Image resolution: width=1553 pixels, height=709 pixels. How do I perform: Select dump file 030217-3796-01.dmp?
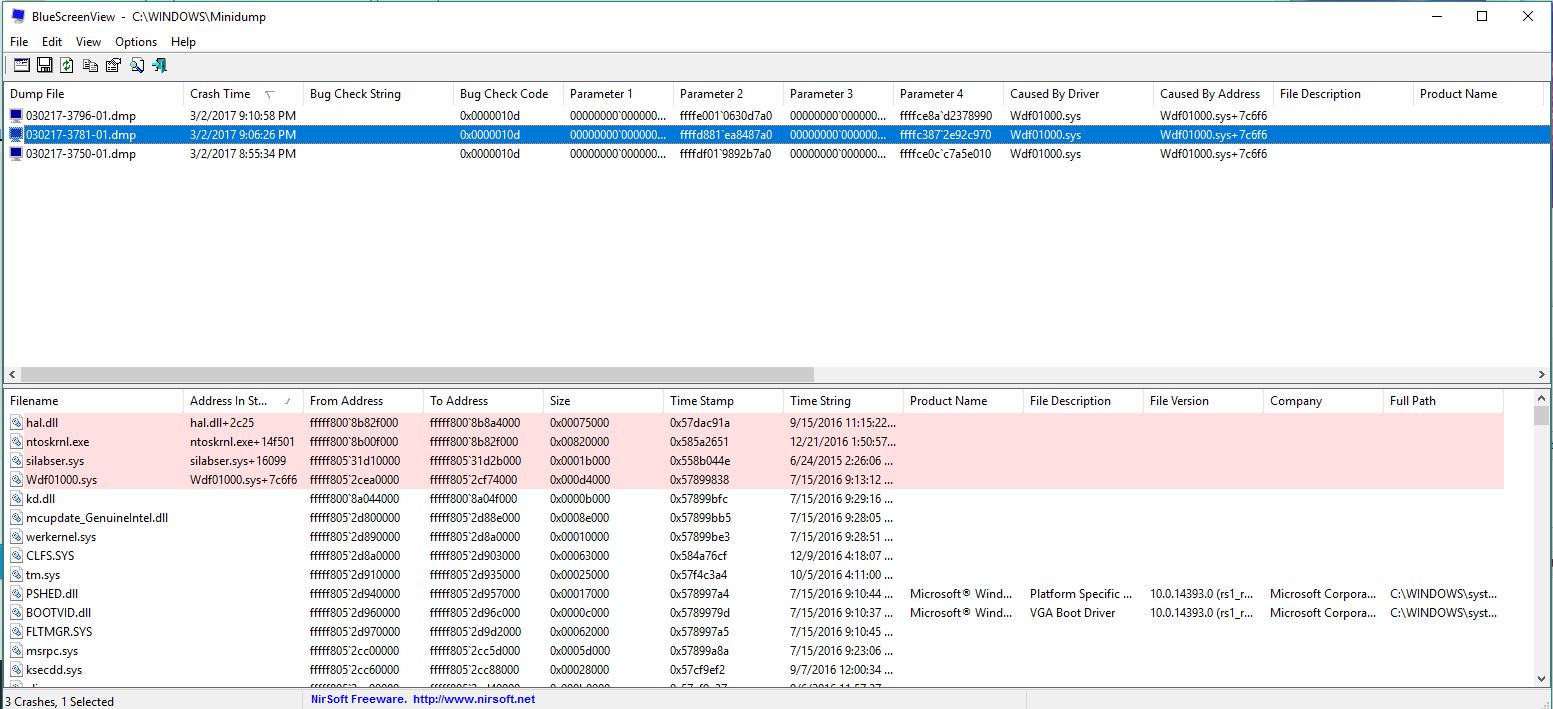[x=80, y=116]
